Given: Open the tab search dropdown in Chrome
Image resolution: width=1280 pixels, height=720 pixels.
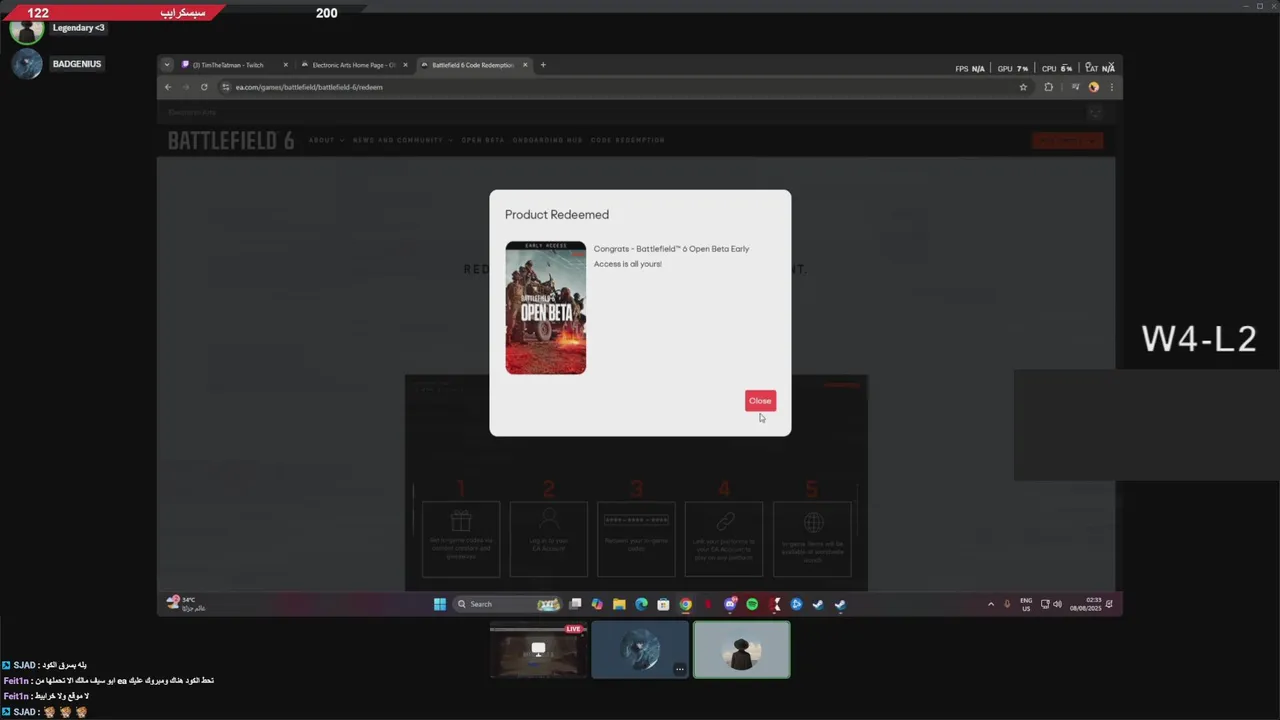Looking at the screenshot, I should (x=167, y=65).
